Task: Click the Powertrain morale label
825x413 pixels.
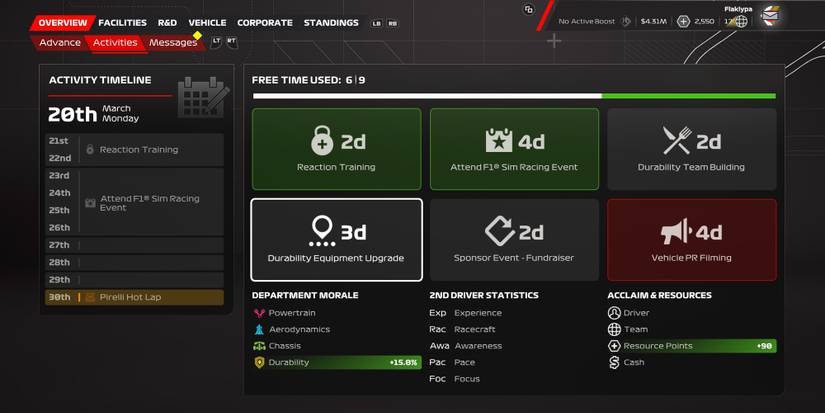Action: click(292, 313)
